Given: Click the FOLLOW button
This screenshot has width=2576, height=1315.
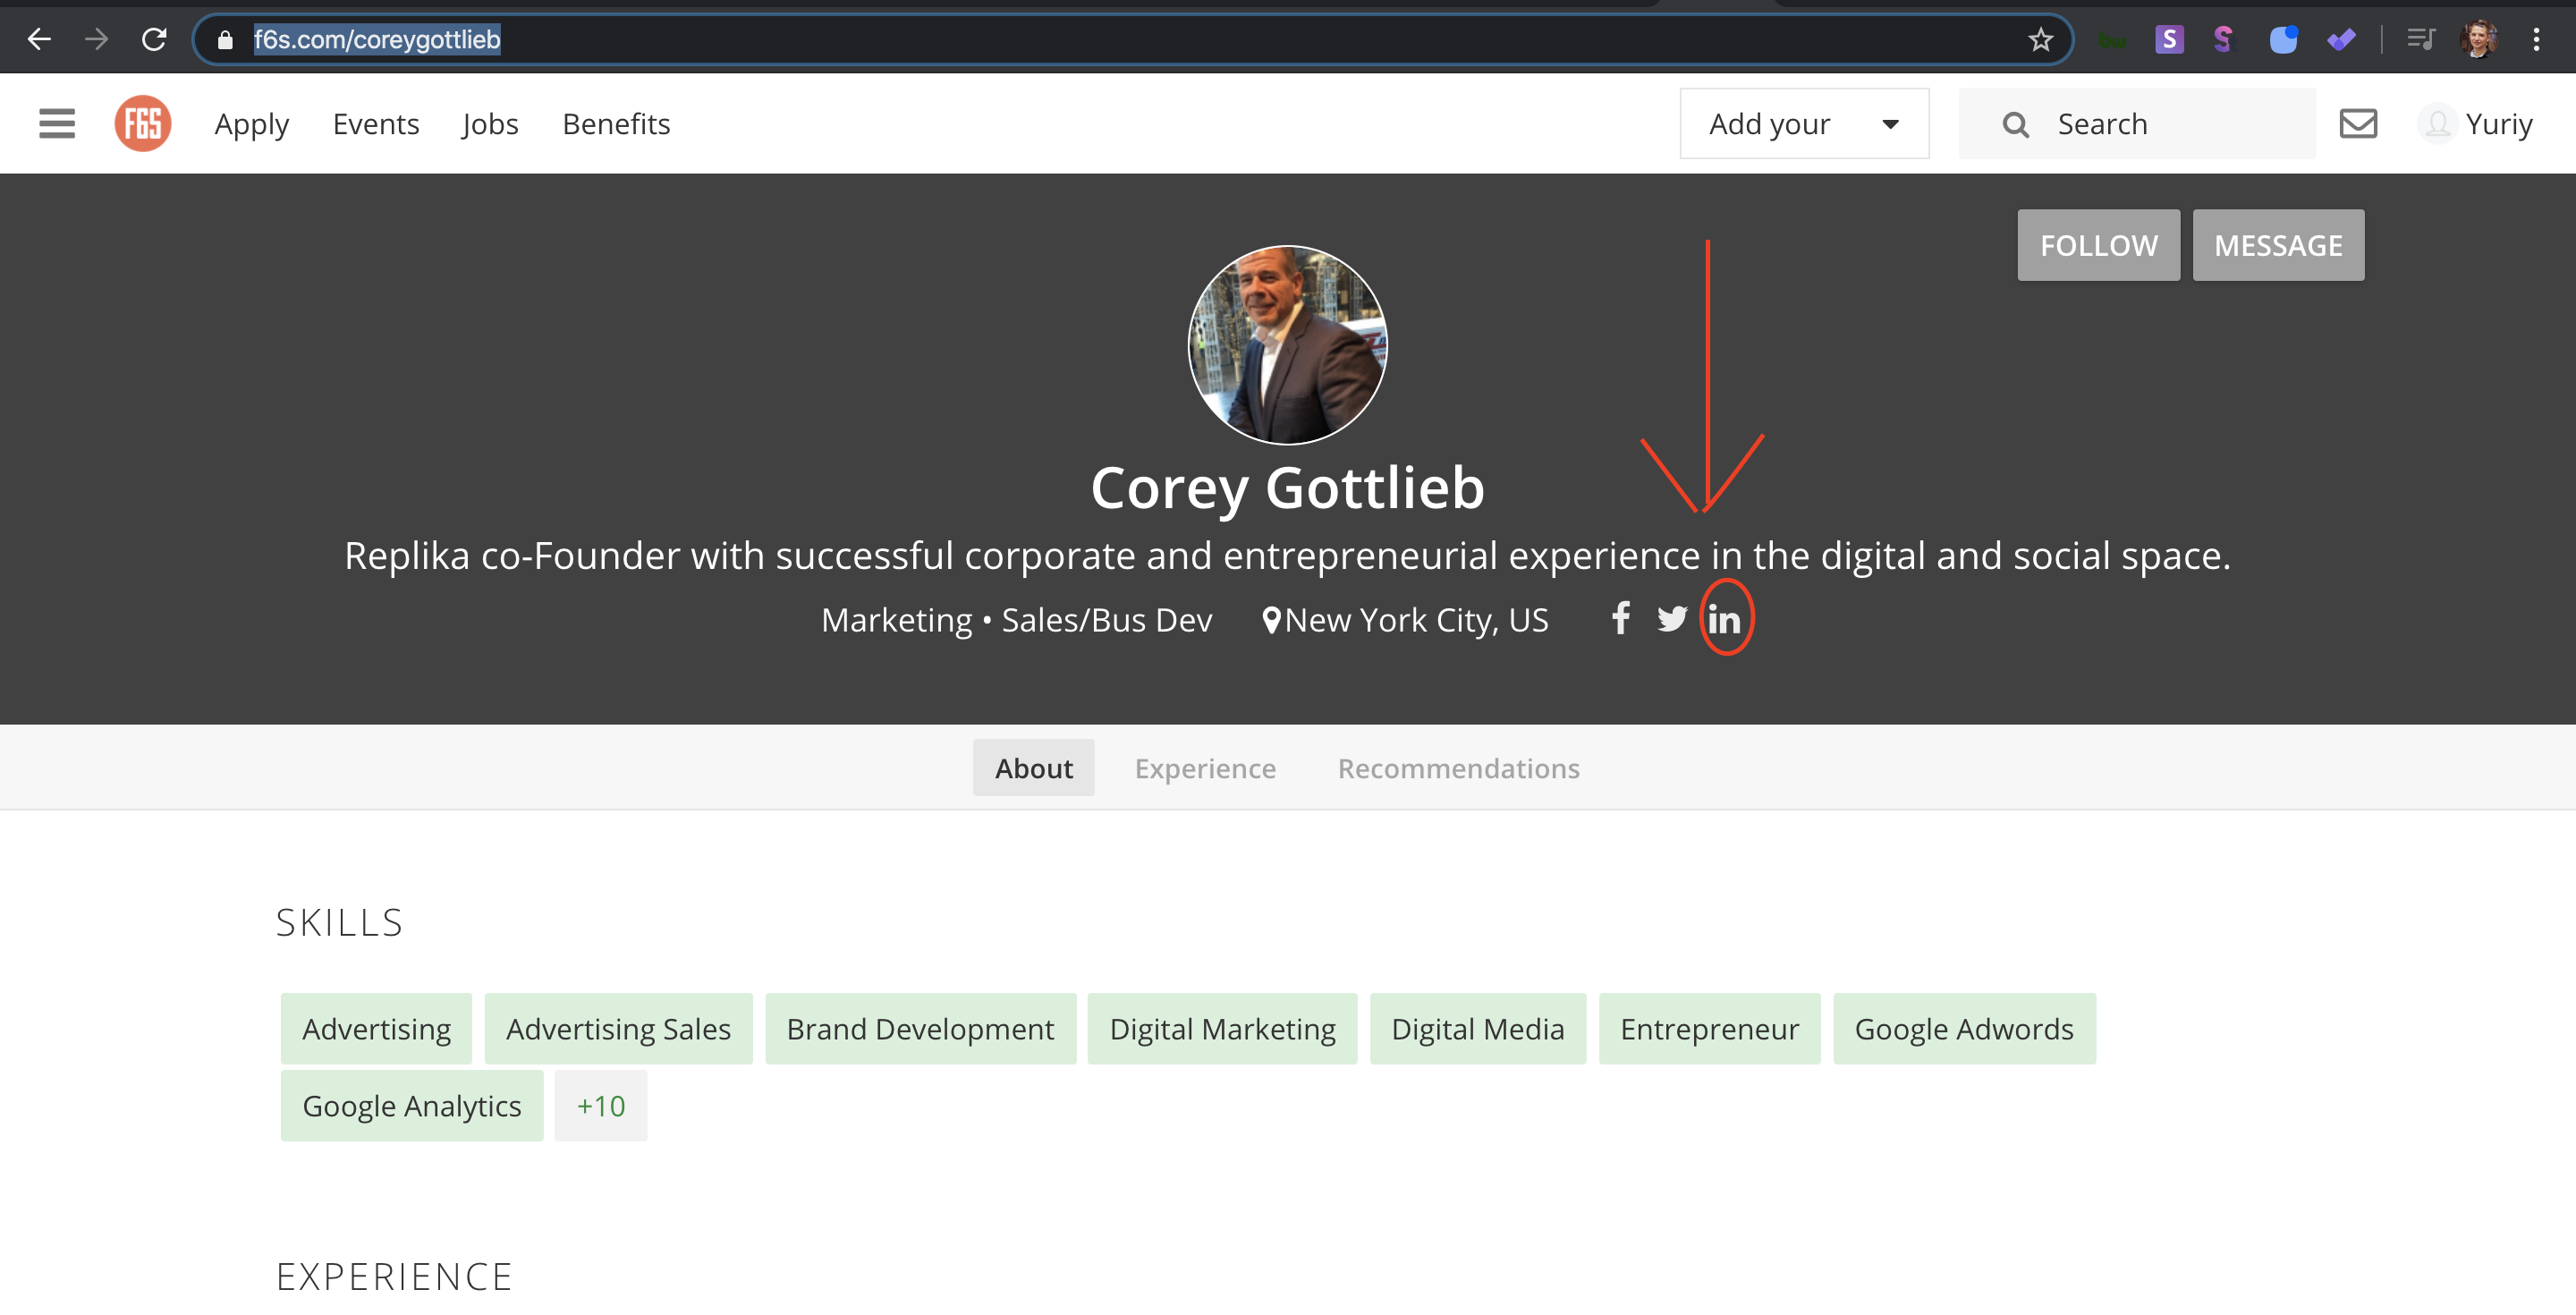Looking at the screenshot, I should pos(2098,245).
